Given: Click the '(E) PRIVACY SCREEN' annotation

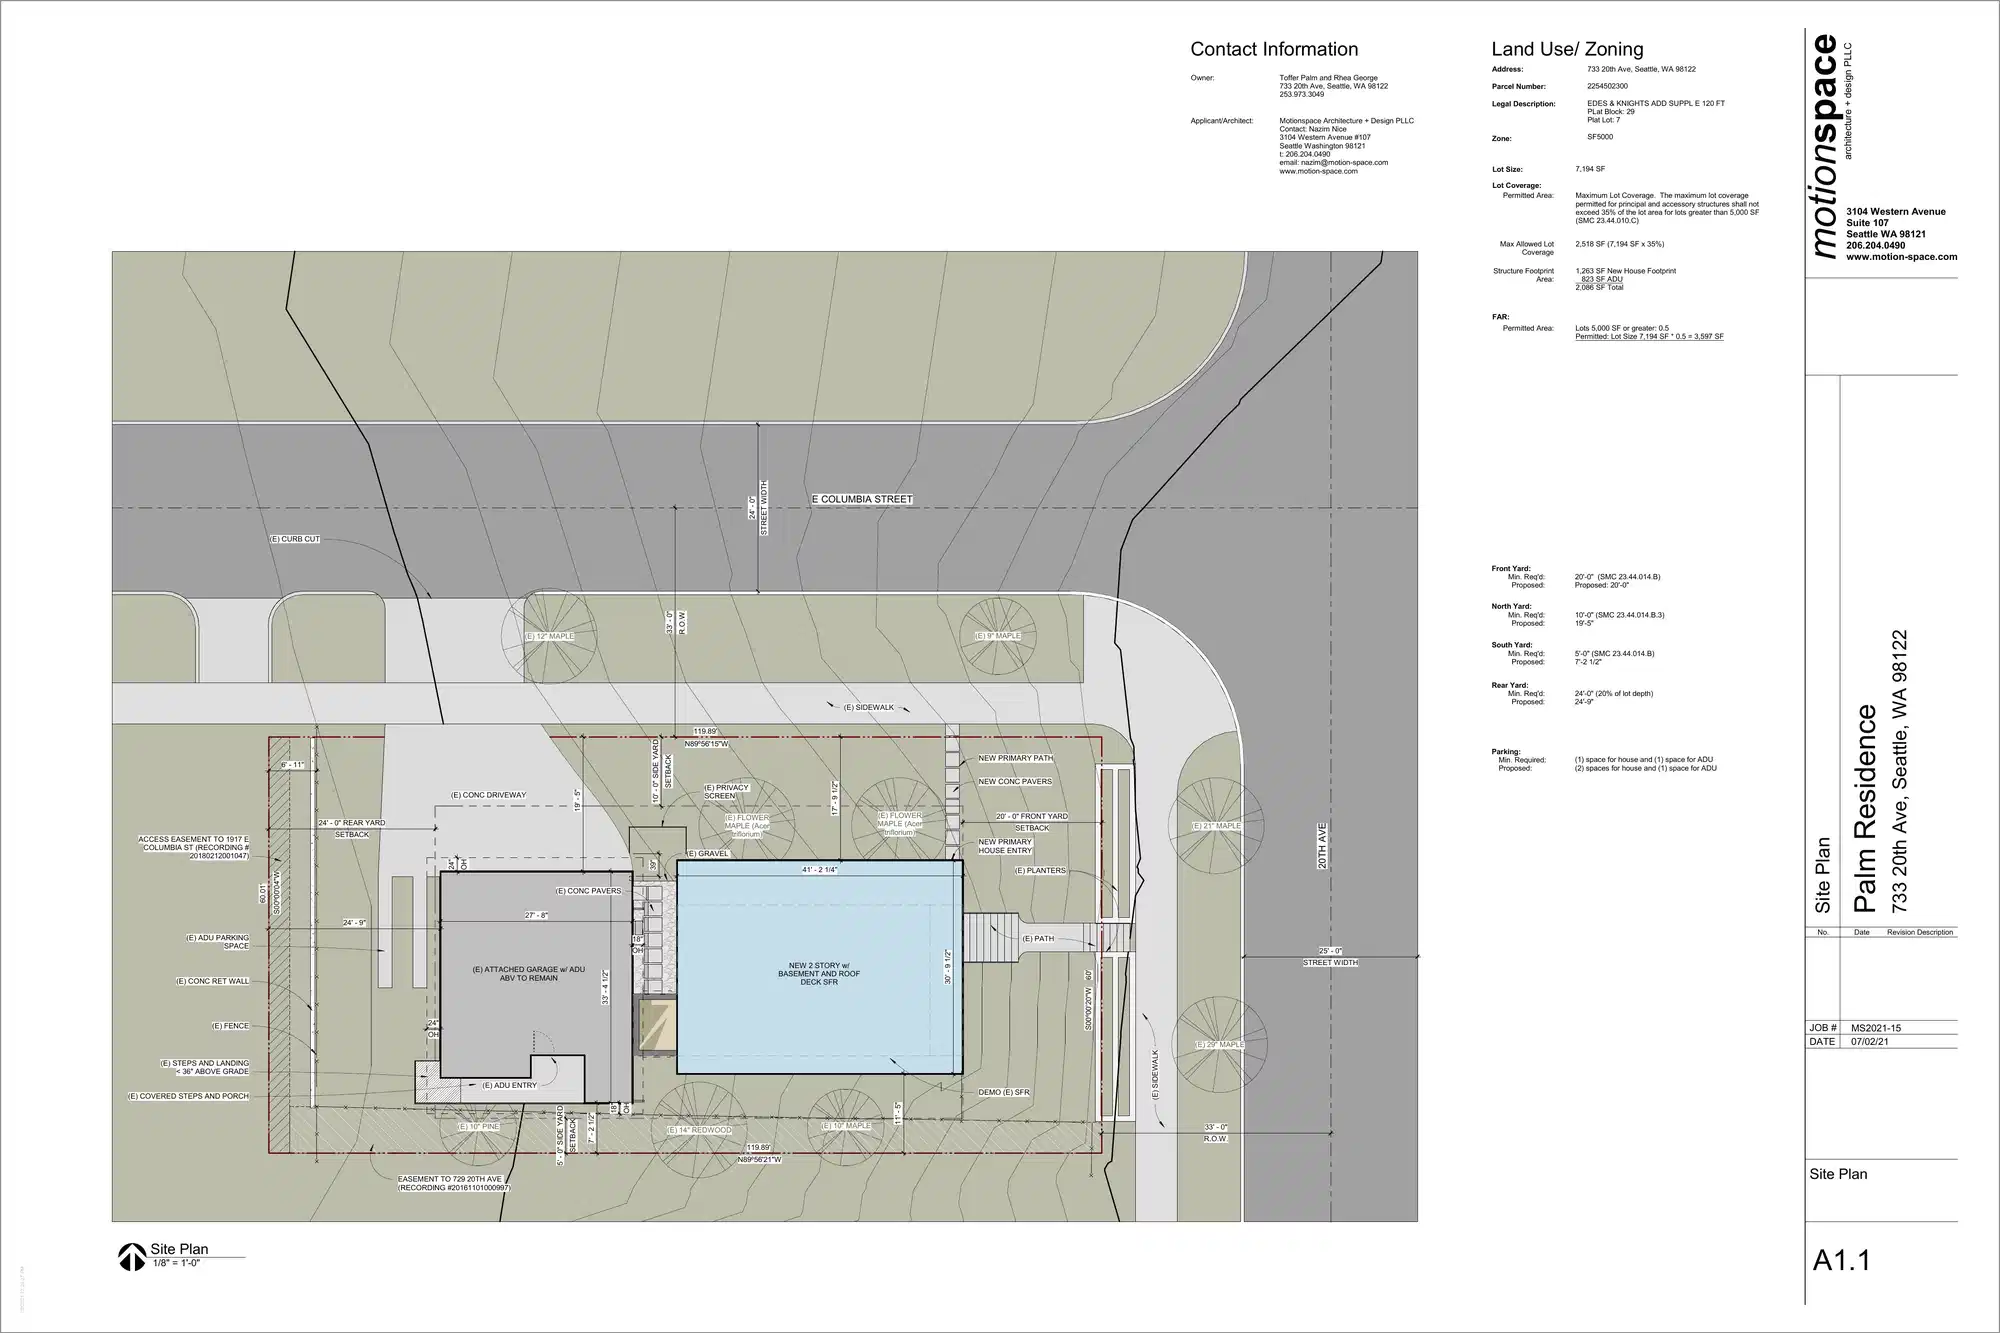Looking at the screenshot, I should pyautogui.click(x=726, y=792).
